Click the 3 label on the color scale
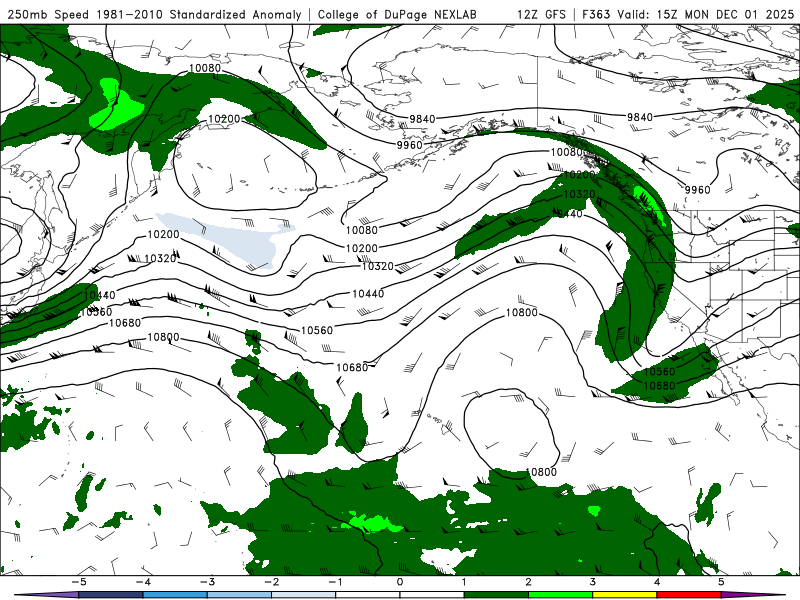 (x=593, y=582)
